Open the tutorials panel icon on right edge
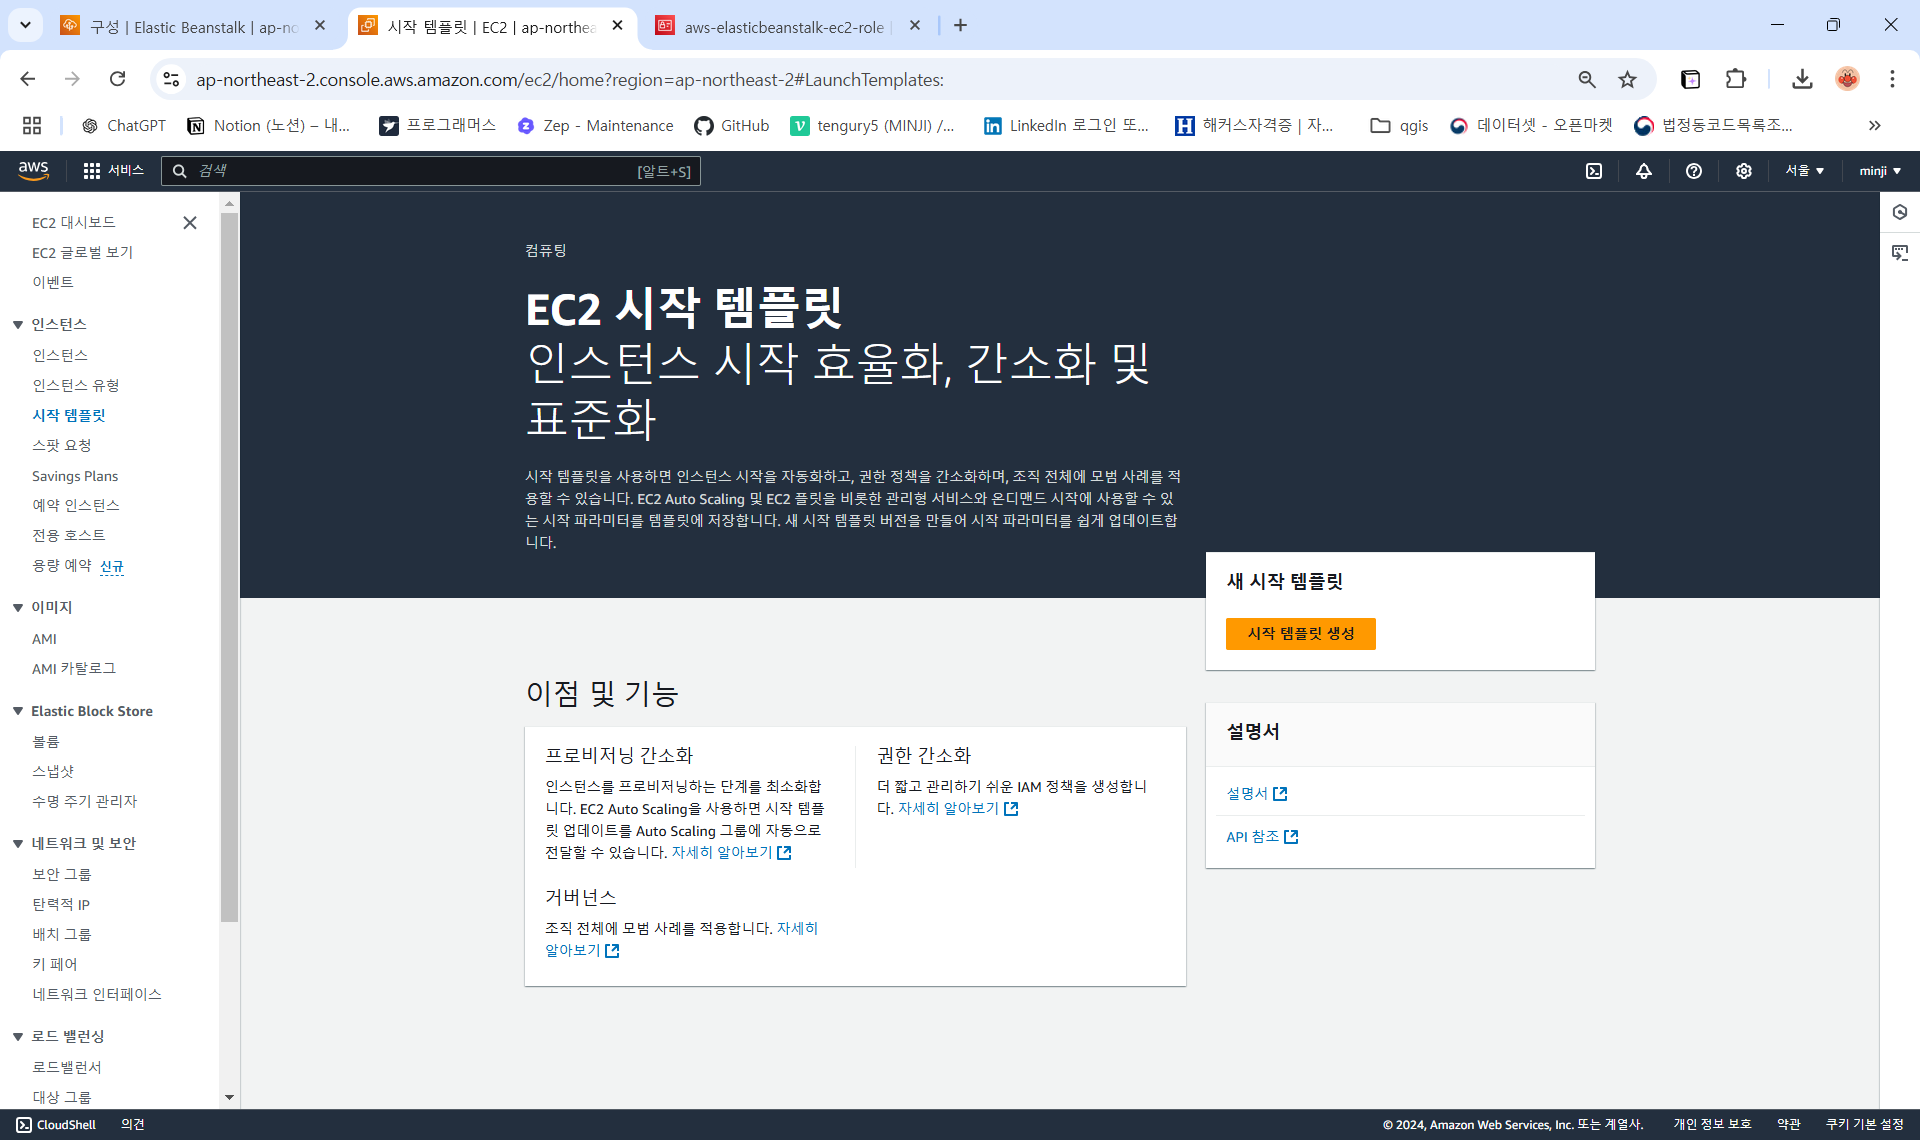The image size is (1920, 1140). pos(1900,253)
